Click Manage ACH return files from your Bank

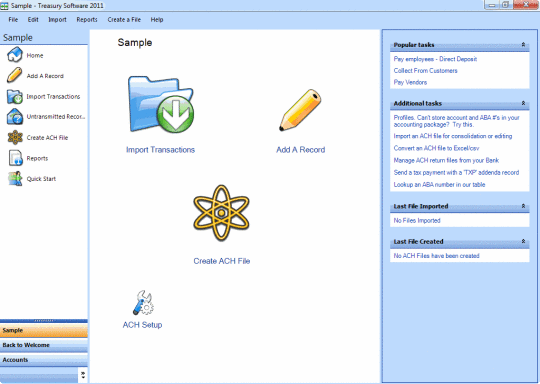click(x=446, y=160)
